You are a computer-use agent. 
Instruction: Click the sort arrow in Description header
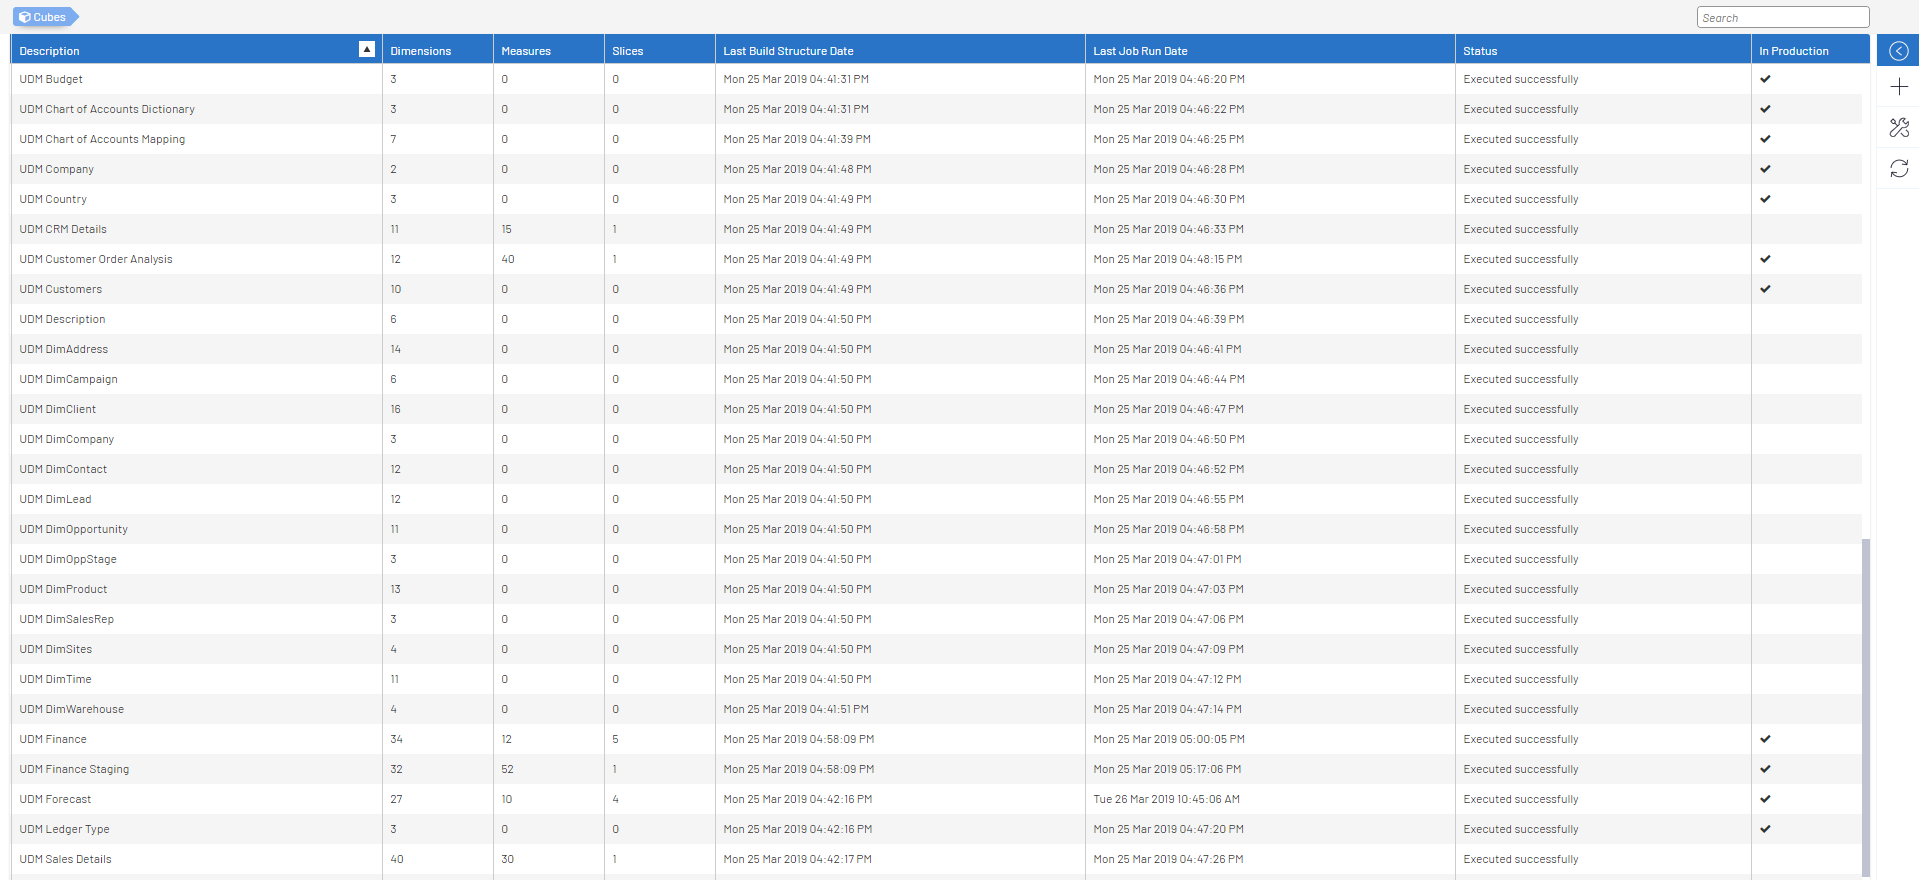point(366,50)
